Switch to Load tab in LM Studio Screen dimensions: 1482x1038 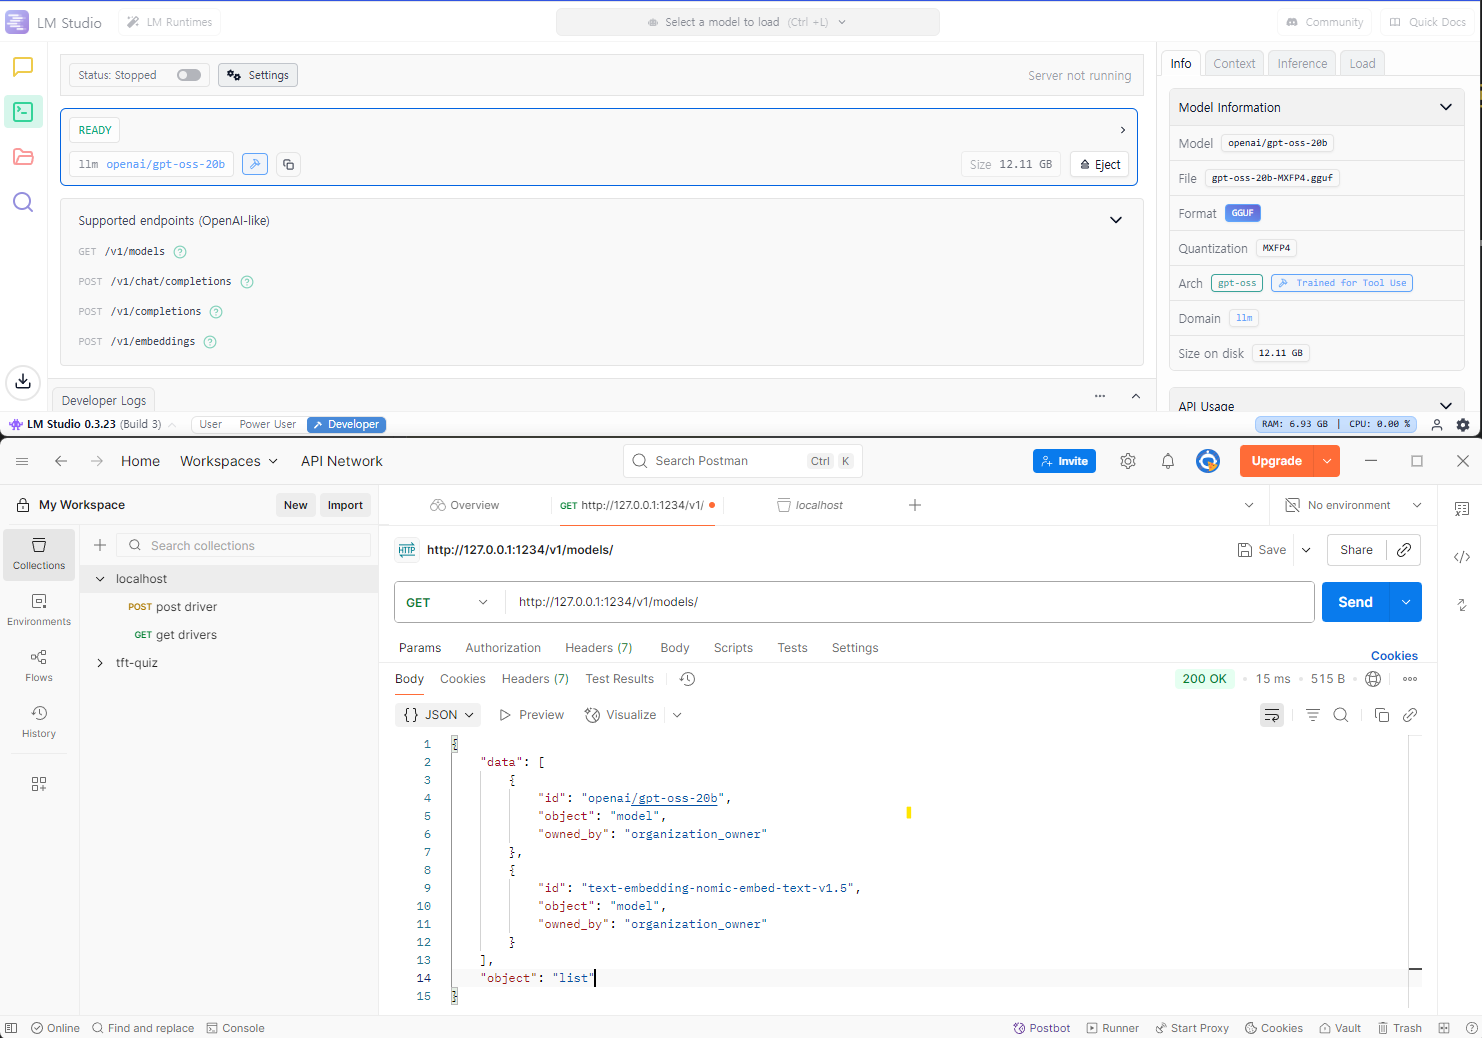point(1362,63)
